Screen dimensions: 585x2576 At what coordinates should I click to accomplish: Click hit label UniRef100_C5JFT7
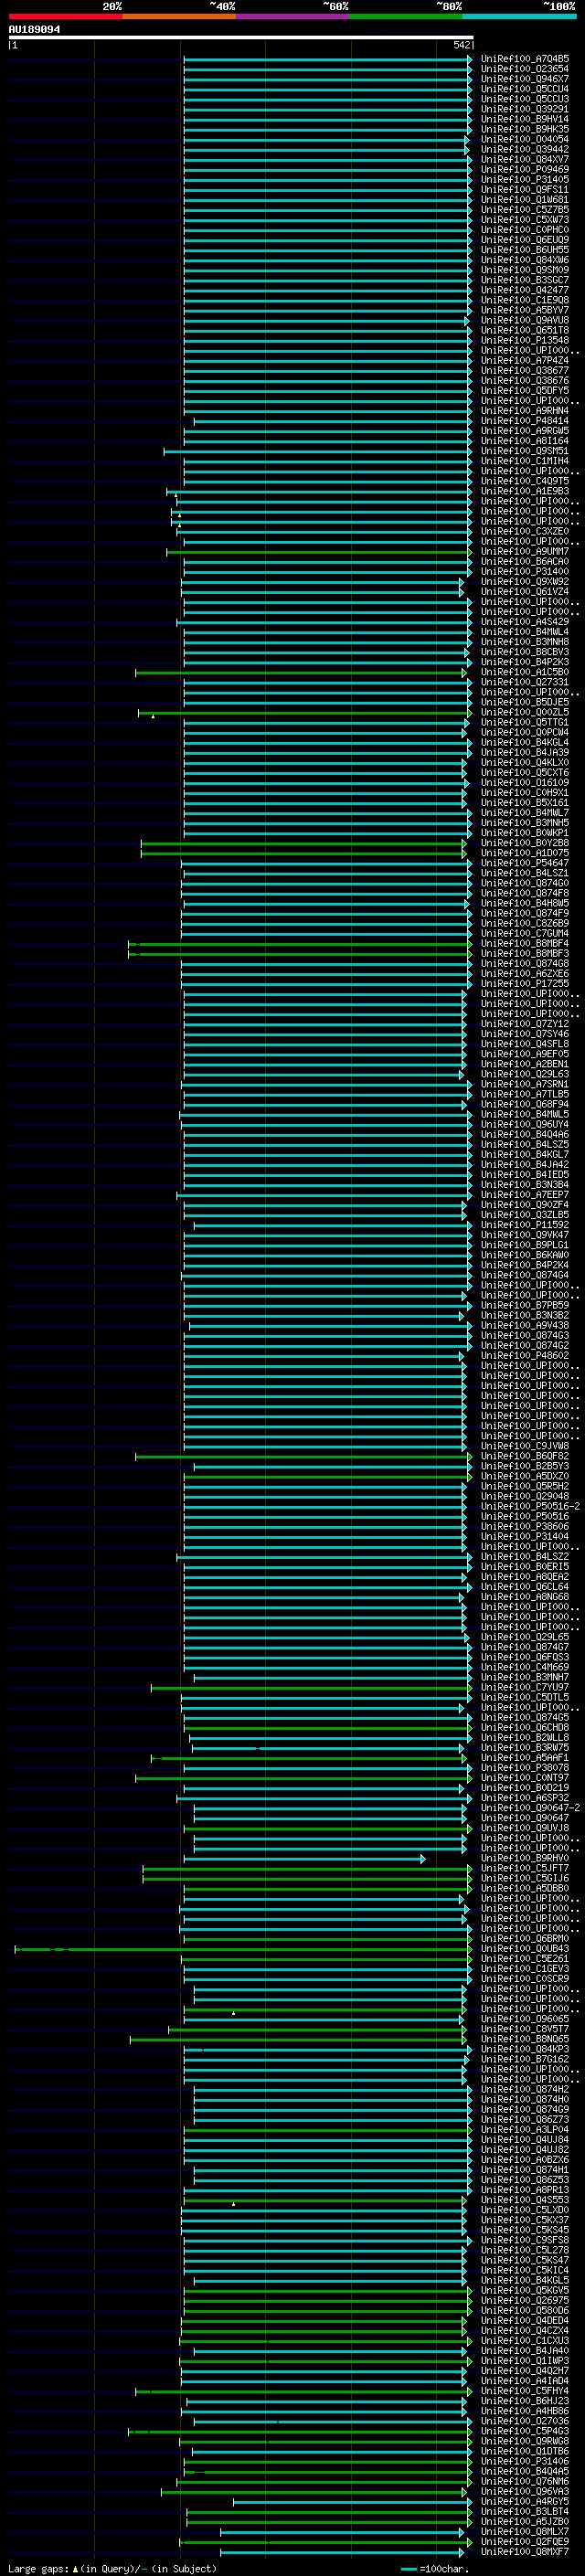[x=525, y=1869]
